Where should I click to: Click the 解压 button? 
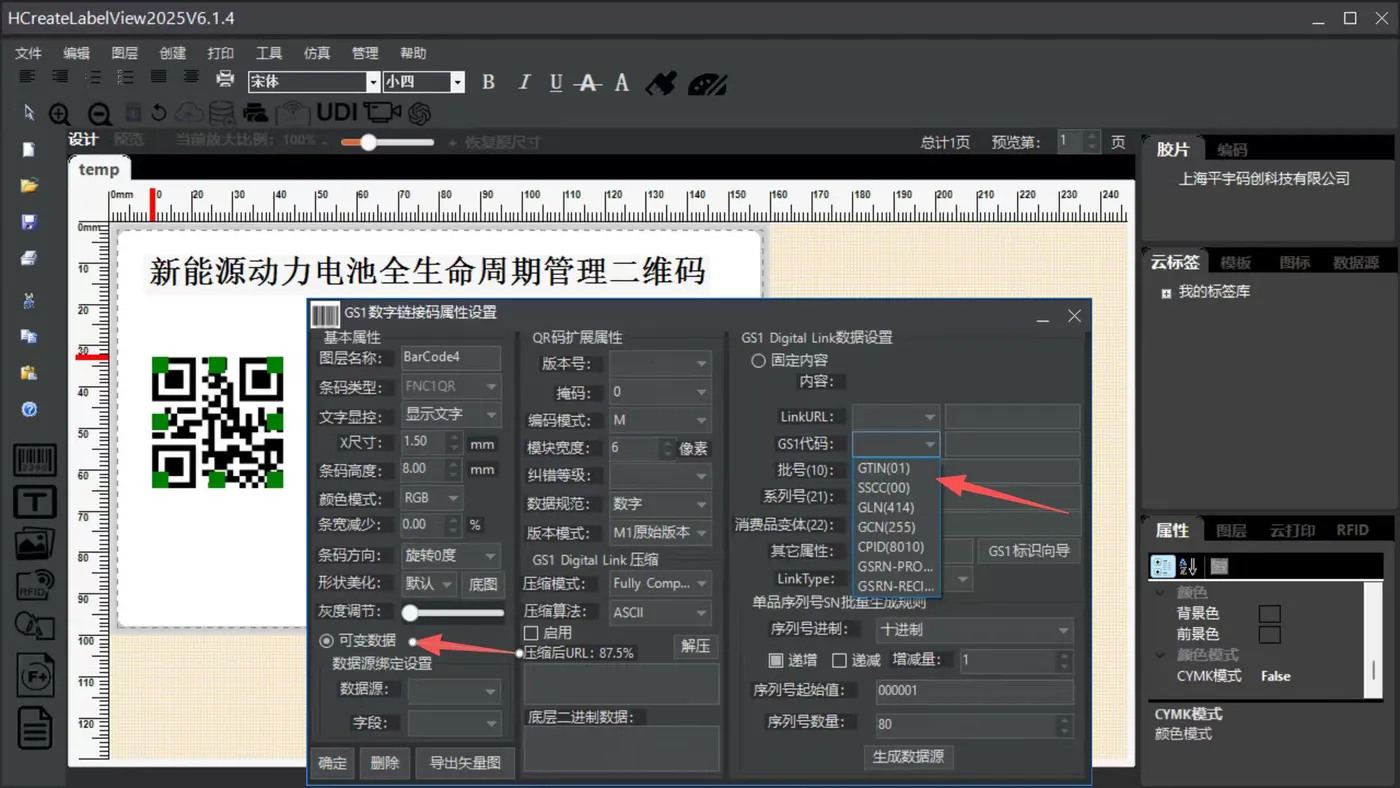coord(695,646)
